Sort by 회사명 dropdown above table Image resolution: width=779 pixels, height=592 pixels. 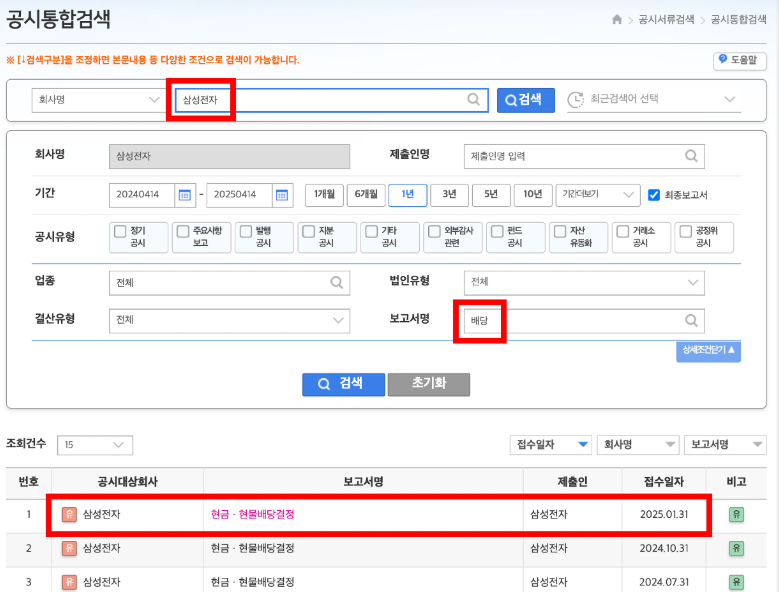tap(638, 444)
